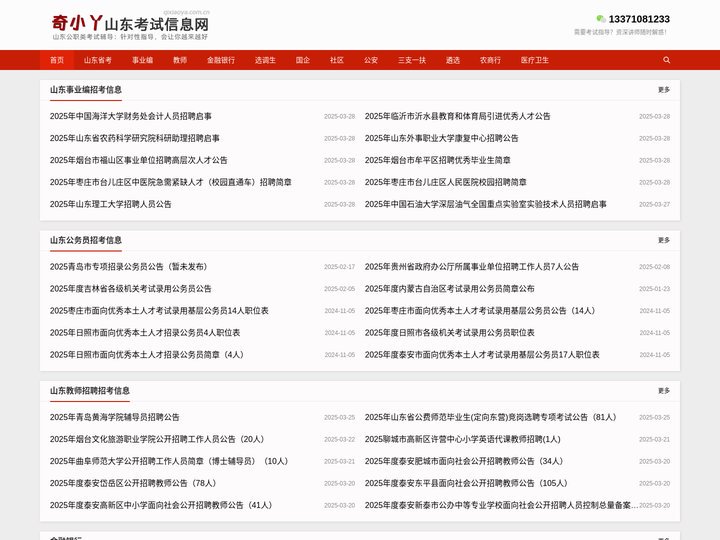The height and width of the screenshot is (540, 720).
Task: Open 山东事业编招考信息 section heading
Action: (x=86, y=90)
